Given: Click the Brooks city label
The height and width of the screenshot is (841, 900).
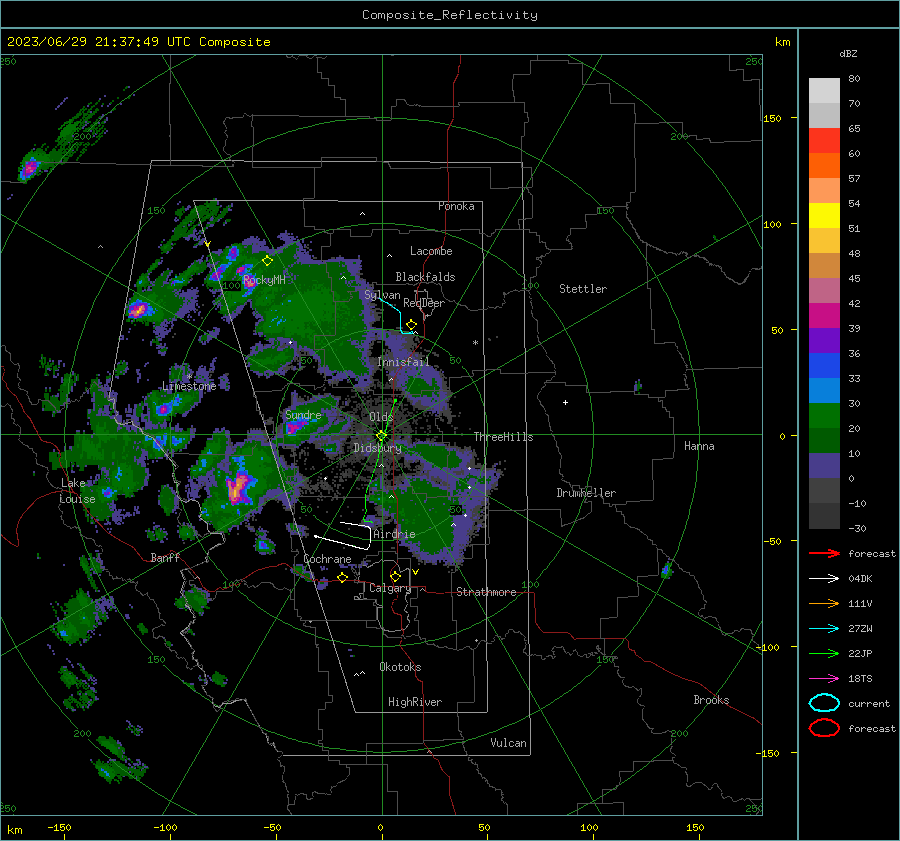Looking at the screenshot, I should tap(711, 700).
